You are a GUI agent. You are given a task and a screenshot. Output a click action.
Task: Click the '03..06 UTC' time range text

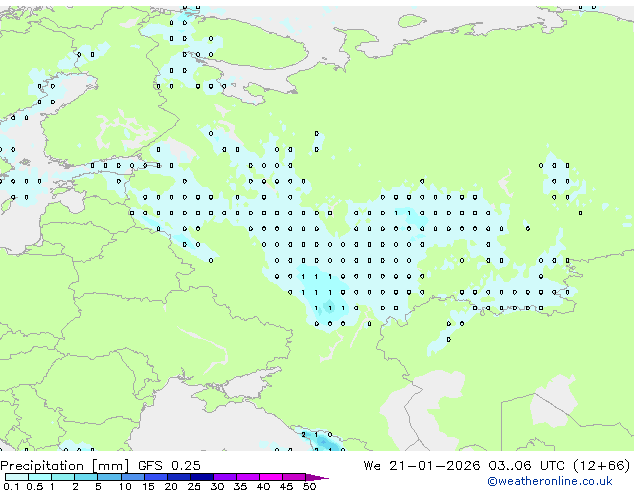tap(526, 466)
